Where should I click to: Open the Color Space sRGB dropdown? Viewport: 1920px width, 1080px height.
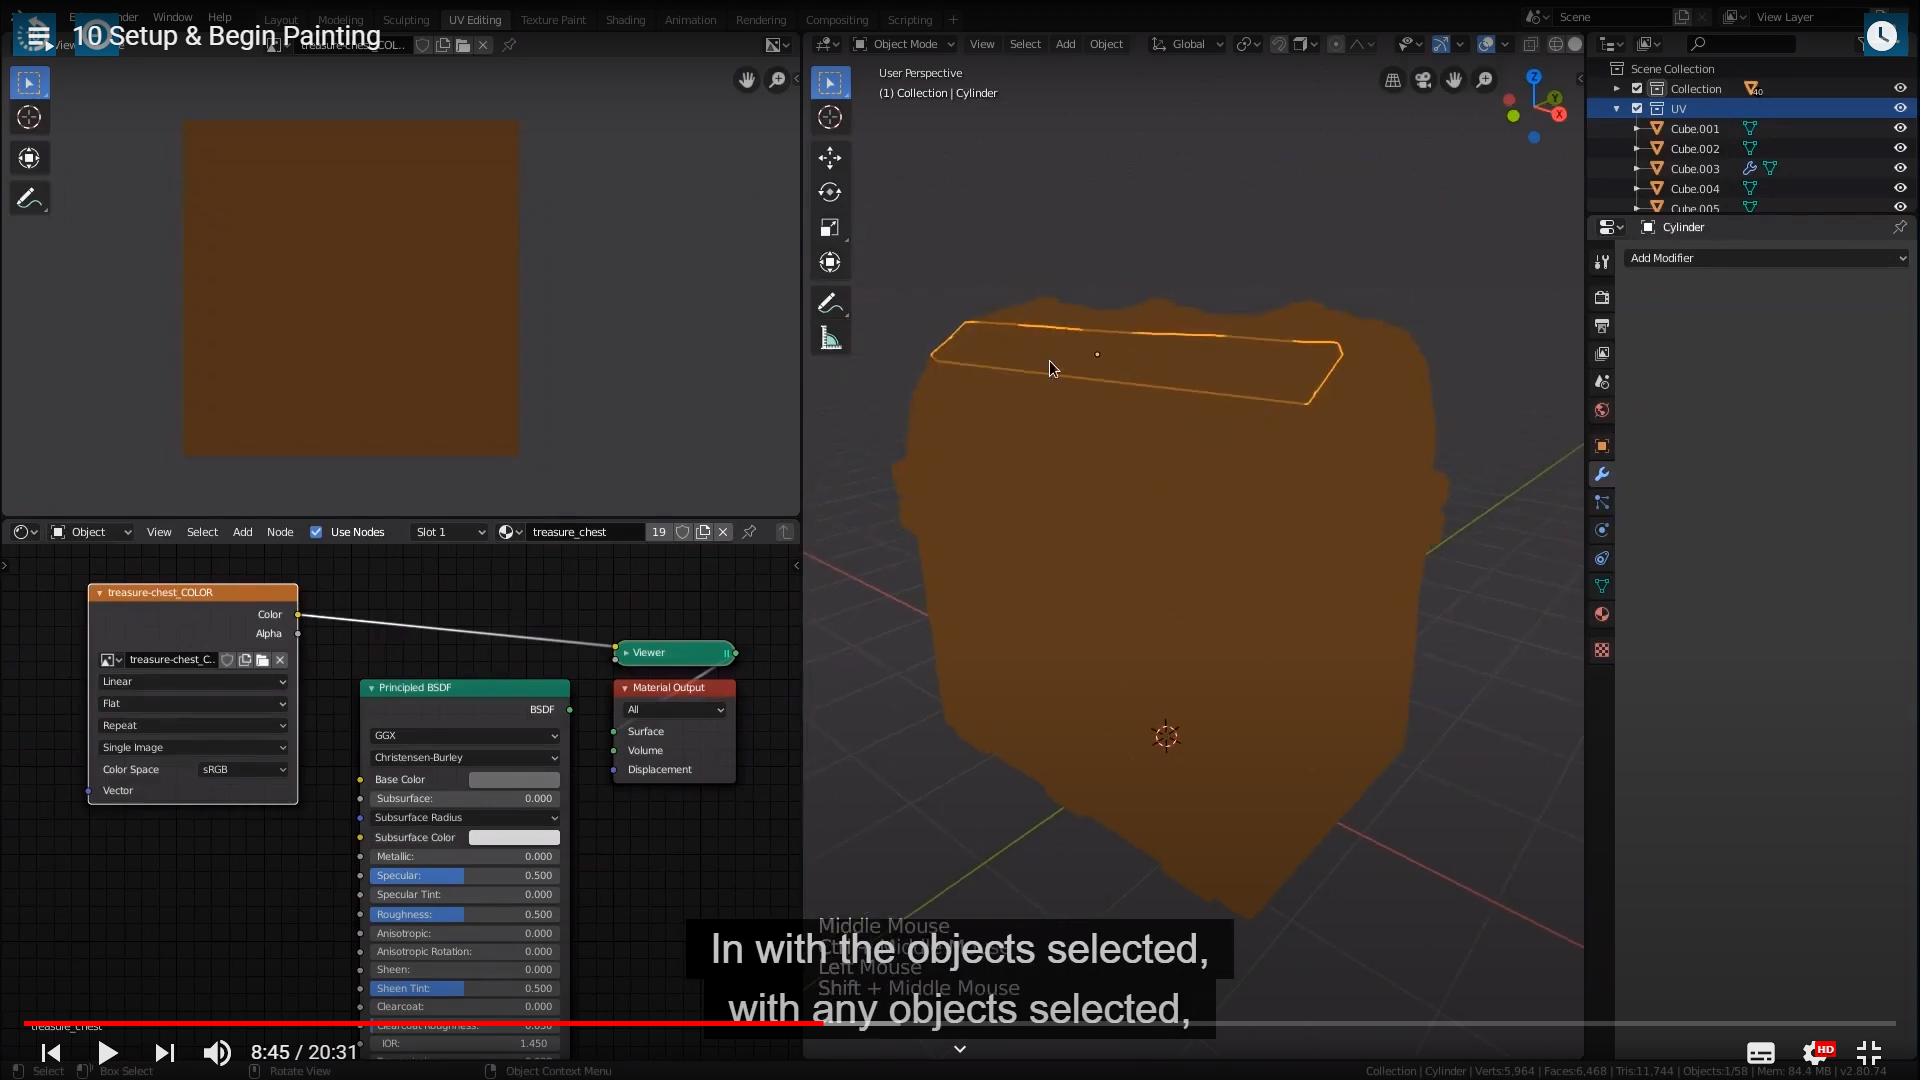click(x=243, y=769)
